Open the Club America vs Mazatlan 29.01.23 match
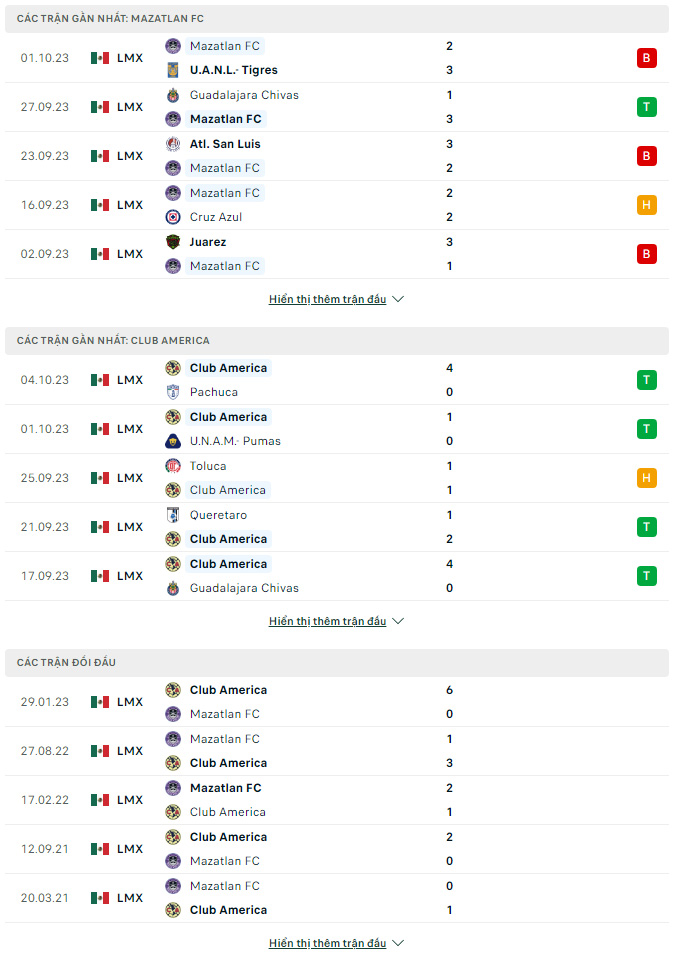 pos(337,702)
